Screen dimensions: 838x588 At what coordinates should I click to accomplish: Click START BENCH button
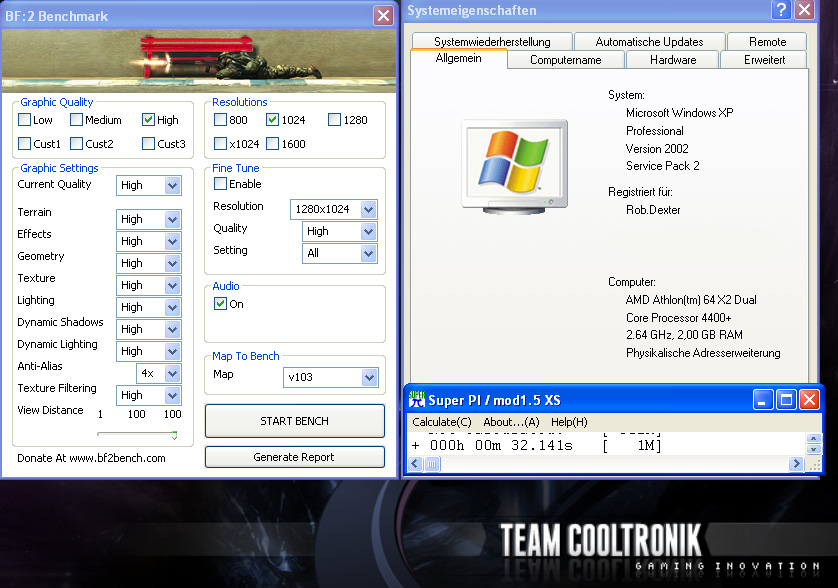[x=294, y=421]
